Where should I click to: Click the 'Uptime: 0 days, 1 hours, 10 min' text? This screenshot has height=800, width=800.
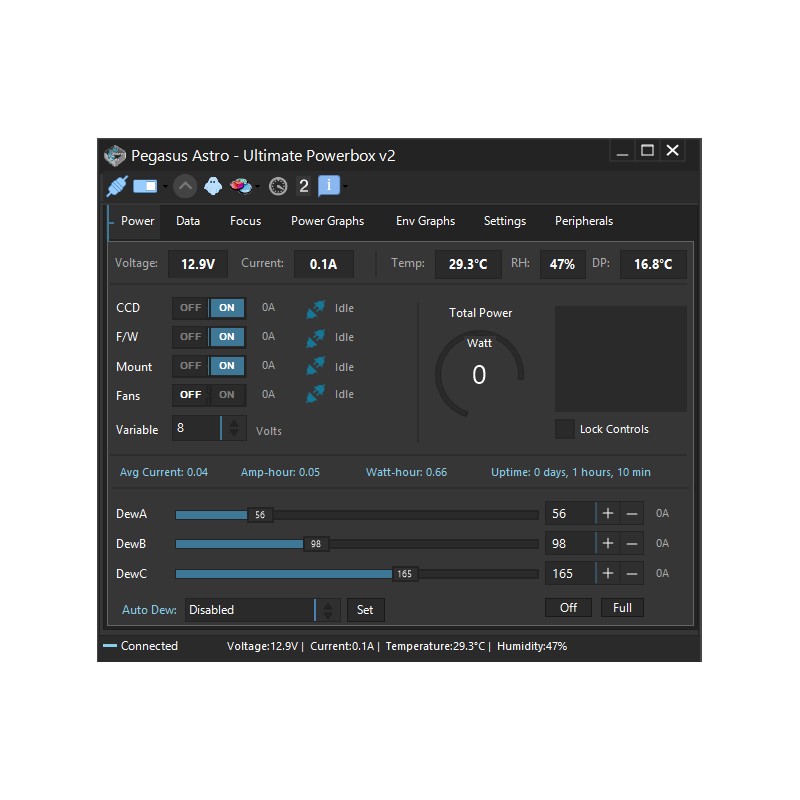pyautogui.click(x=570, y=472)
